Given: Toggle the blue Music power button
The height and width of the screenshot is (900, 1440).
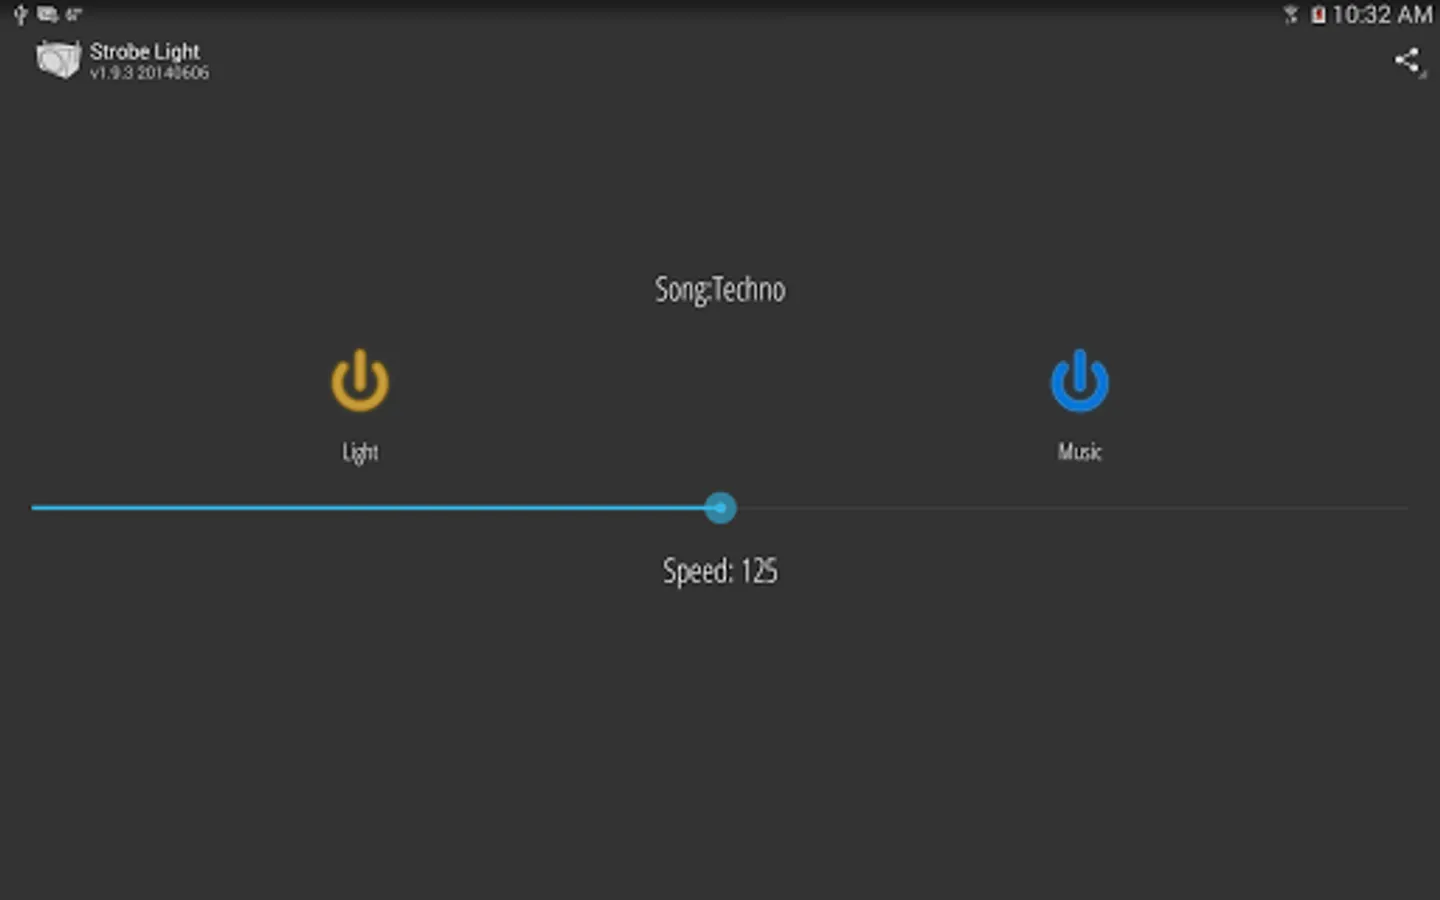Looking at the screenshot, I should click(x=1080, y=380).
